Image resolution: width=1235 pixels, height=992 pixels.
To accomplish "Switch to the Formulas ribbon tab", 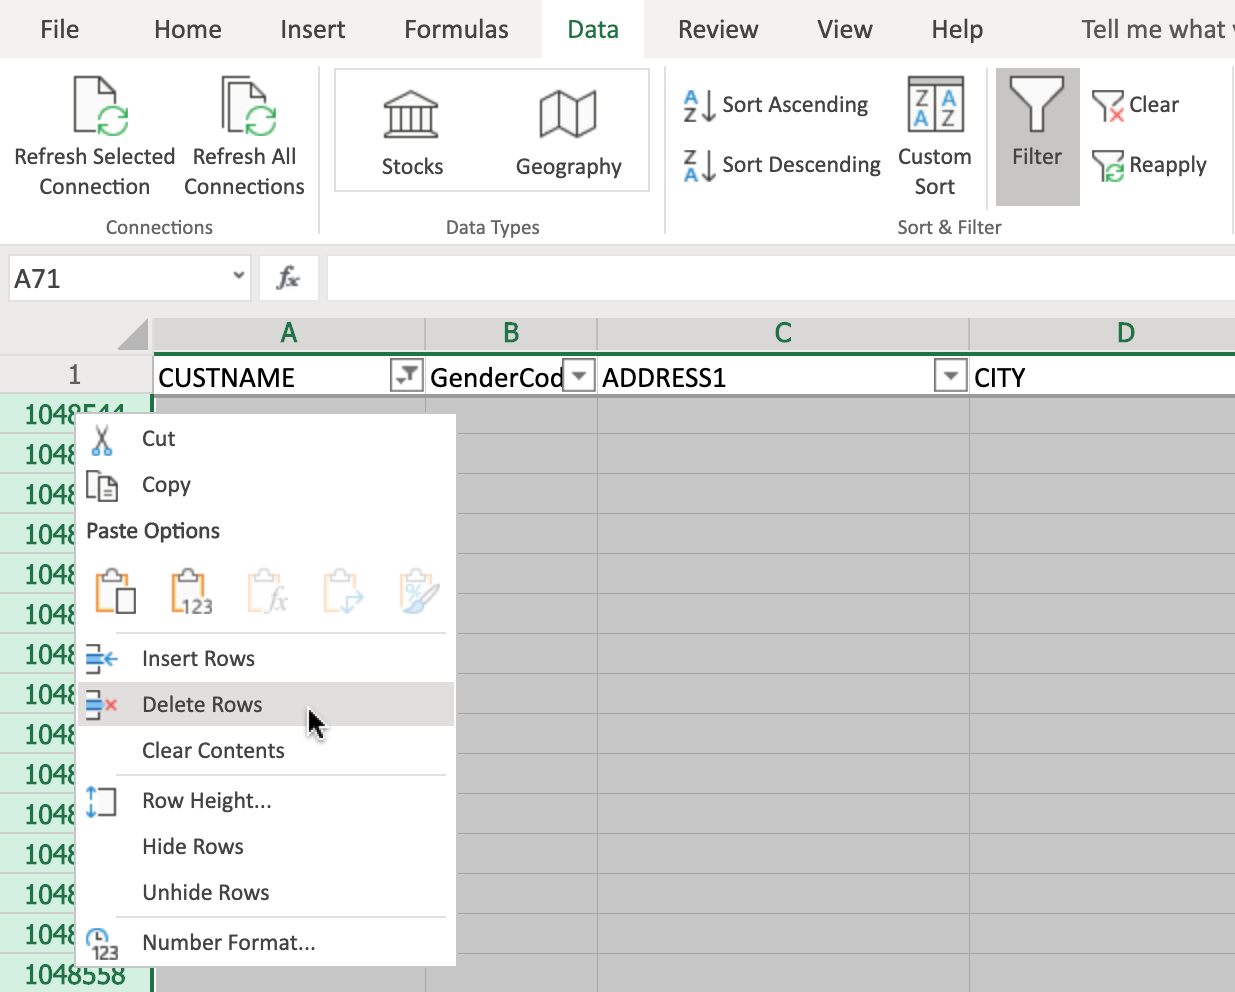I will (456, 30).
